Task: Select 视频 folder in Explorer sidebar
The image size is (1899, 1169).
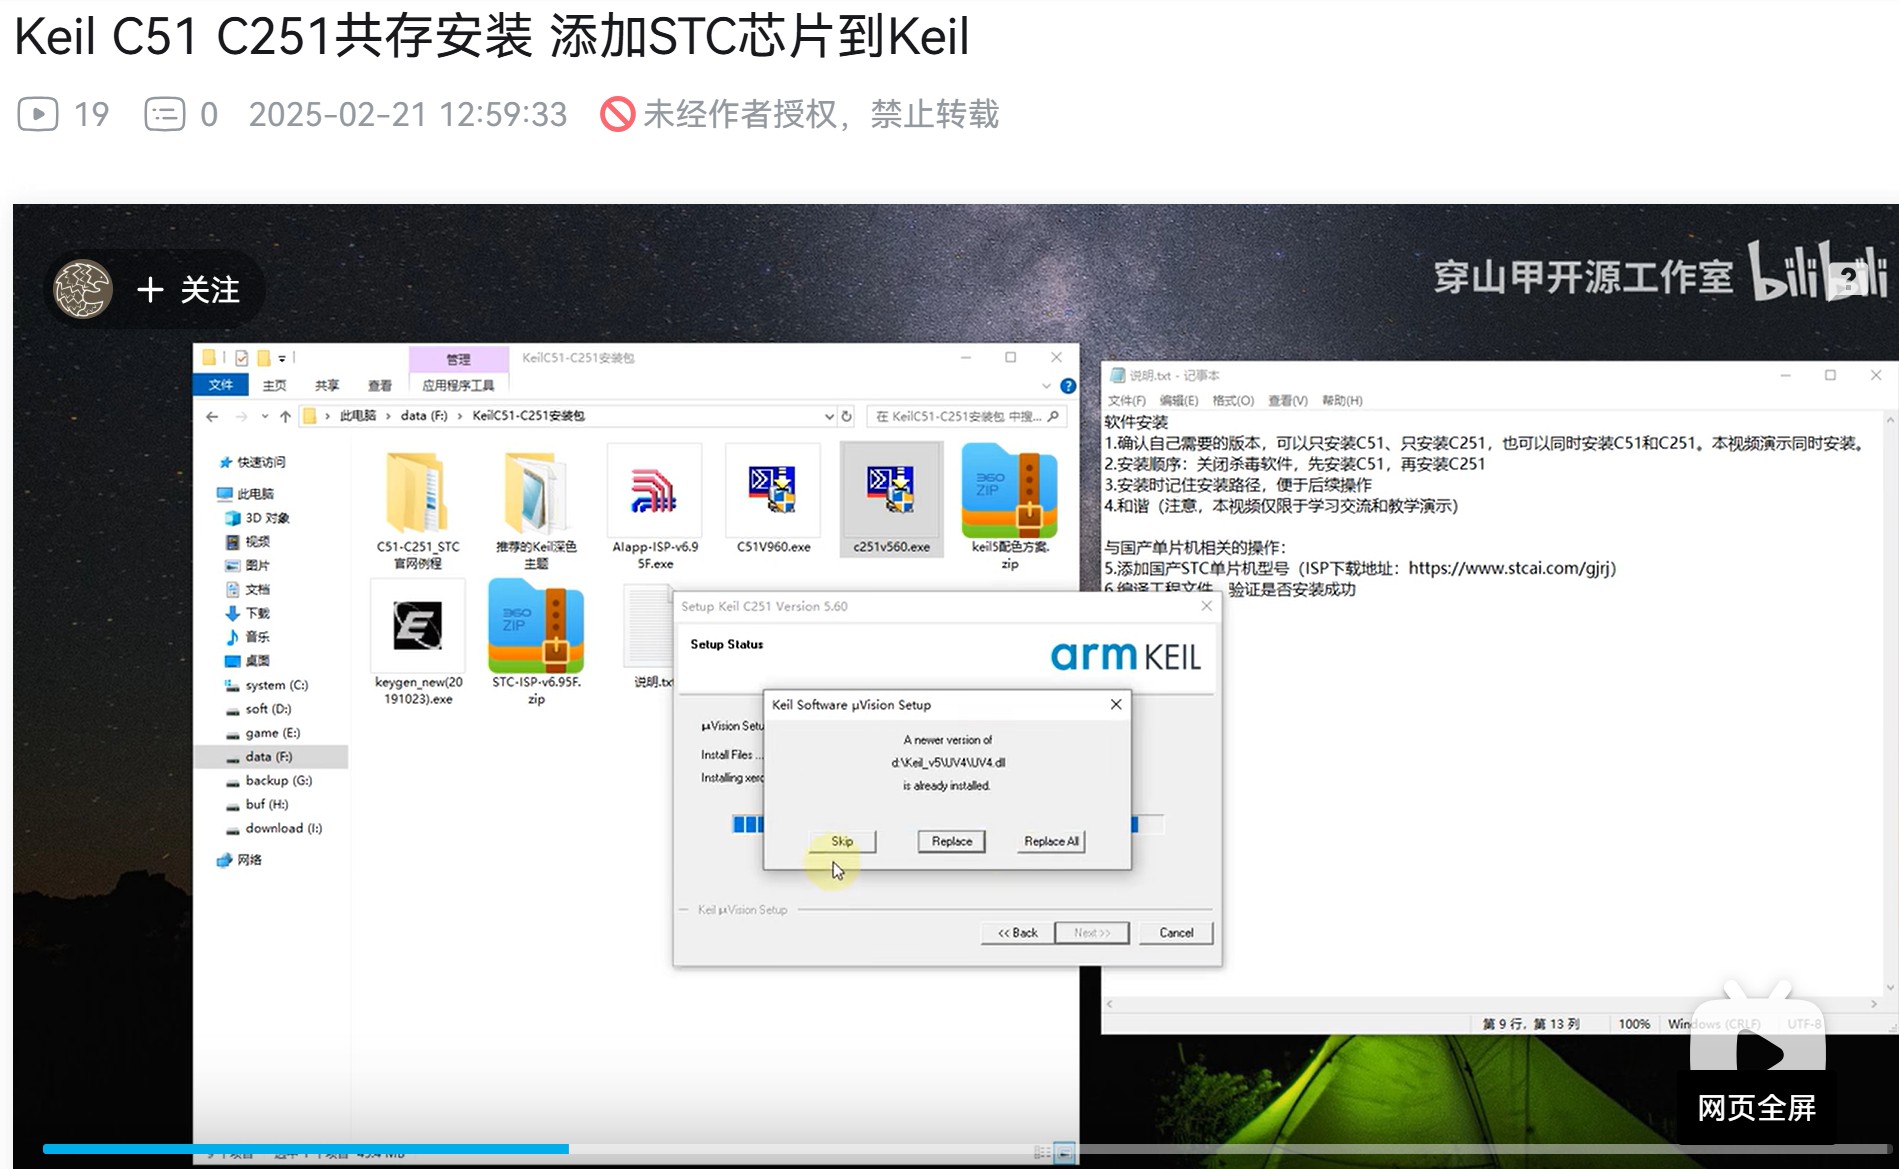Action: click(248, 542)
